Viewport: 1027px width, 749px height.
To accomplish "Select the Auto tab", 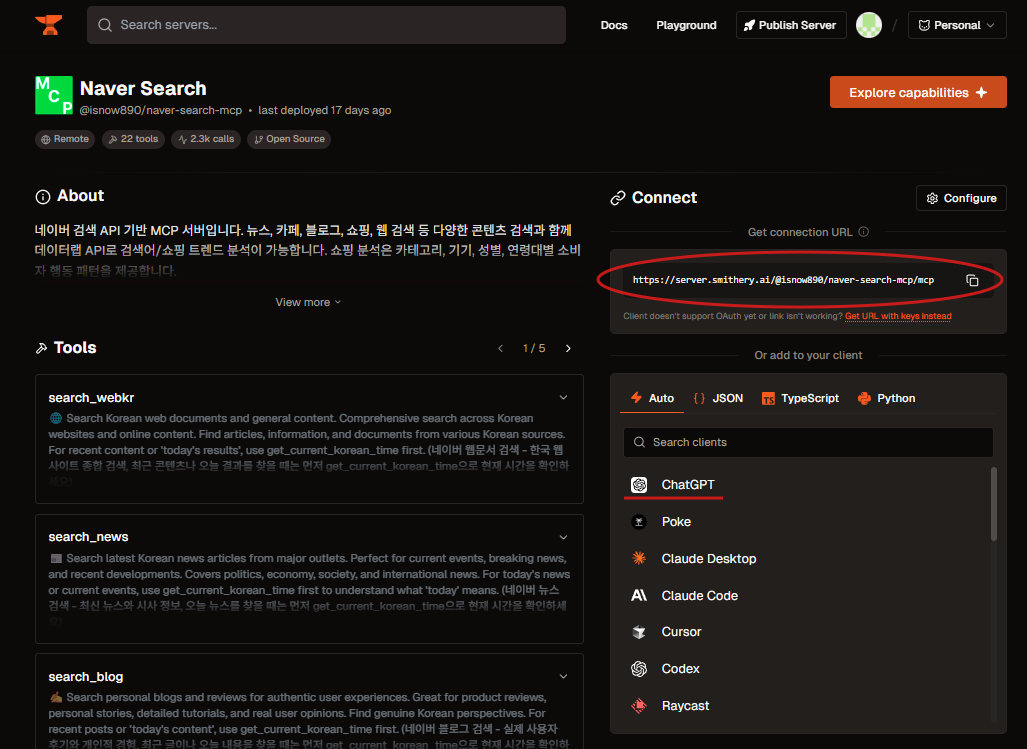I will [652, 398].
